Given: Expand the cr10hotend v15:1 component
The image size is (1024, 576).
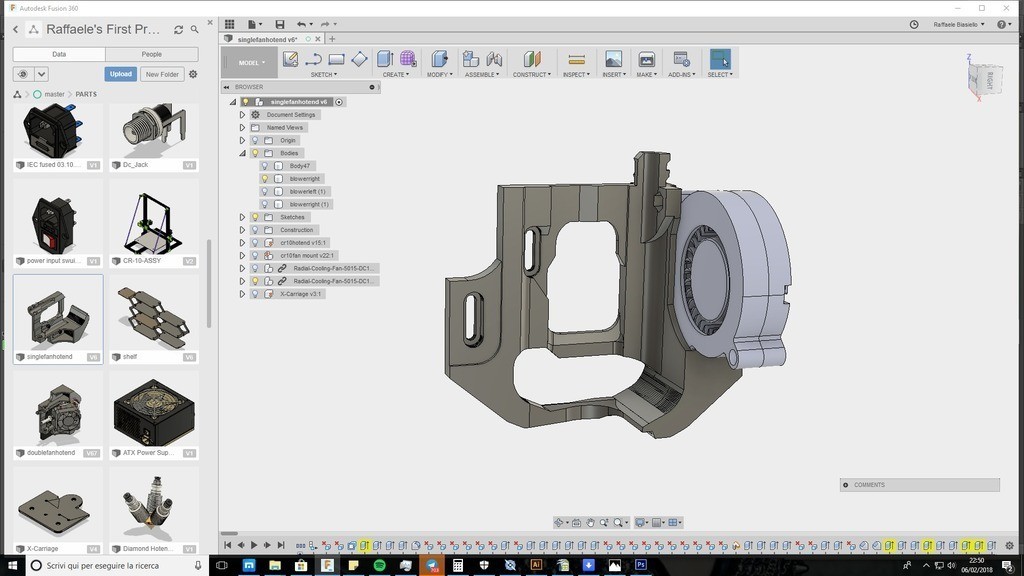Looking at the screenshot, I should click(241, 242).
